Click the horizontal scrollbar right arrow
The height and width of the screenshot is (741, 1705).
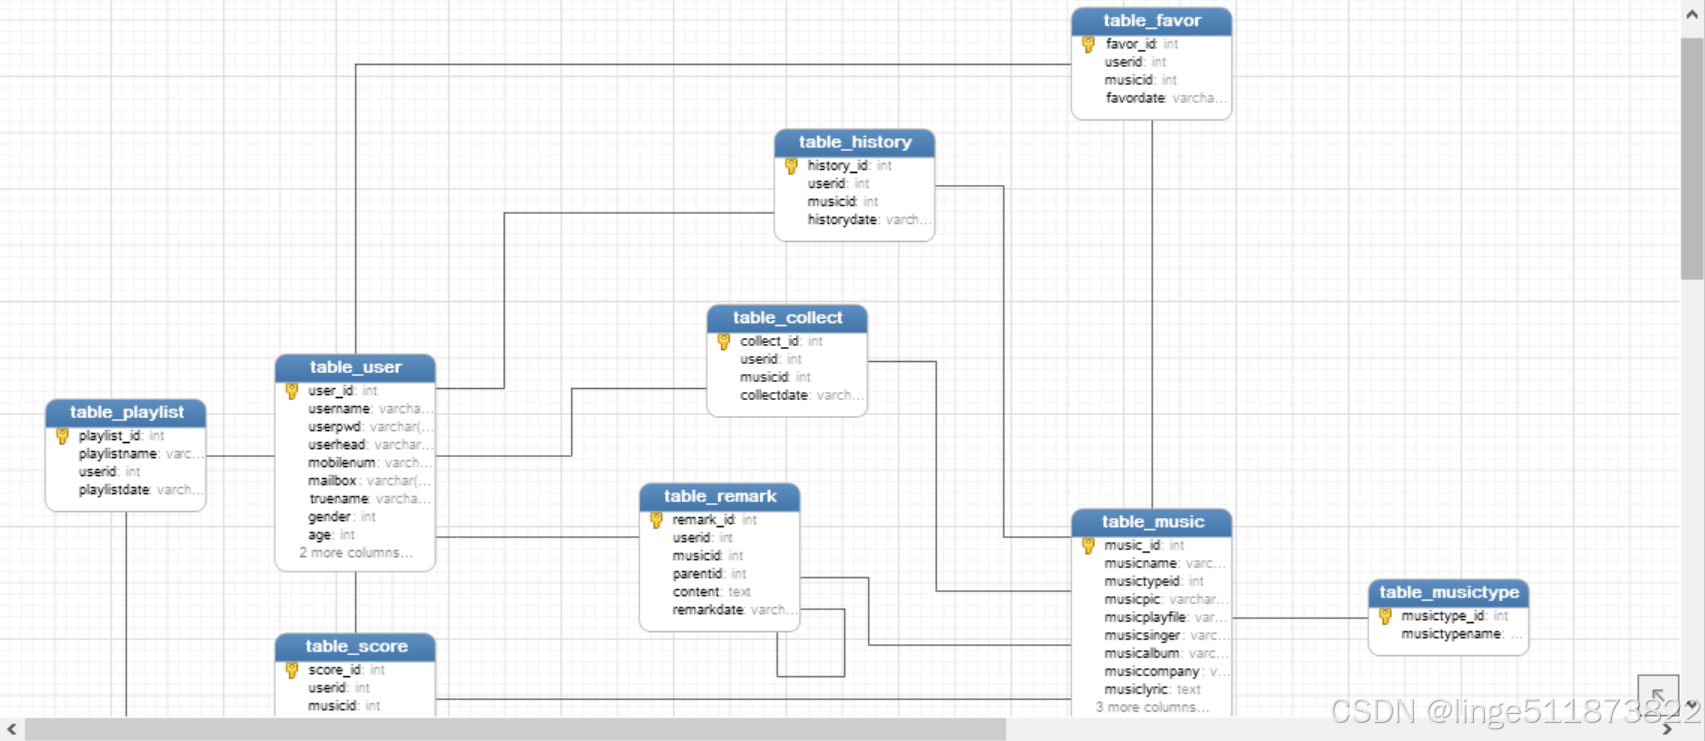(1667, 730)
